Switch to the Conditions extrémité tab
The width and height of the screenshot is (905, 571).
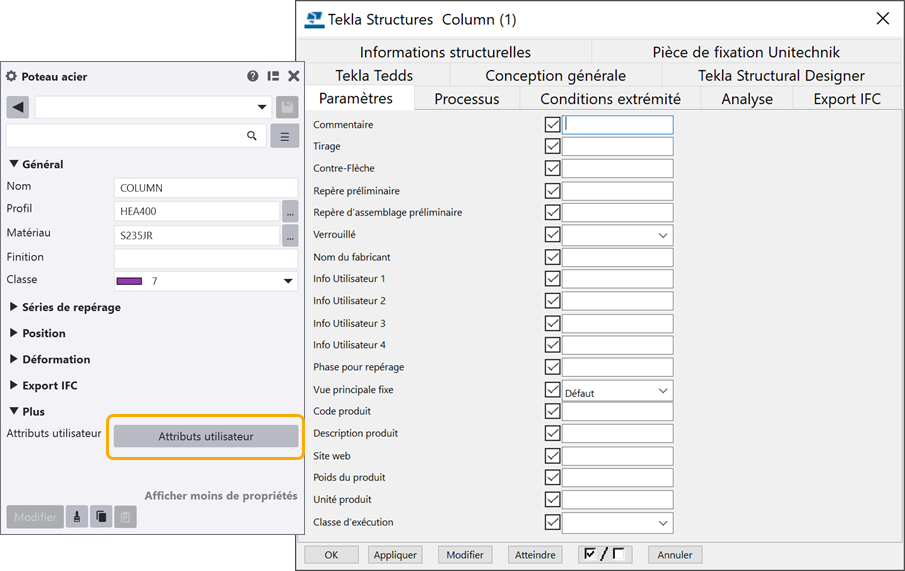[610, 98]
